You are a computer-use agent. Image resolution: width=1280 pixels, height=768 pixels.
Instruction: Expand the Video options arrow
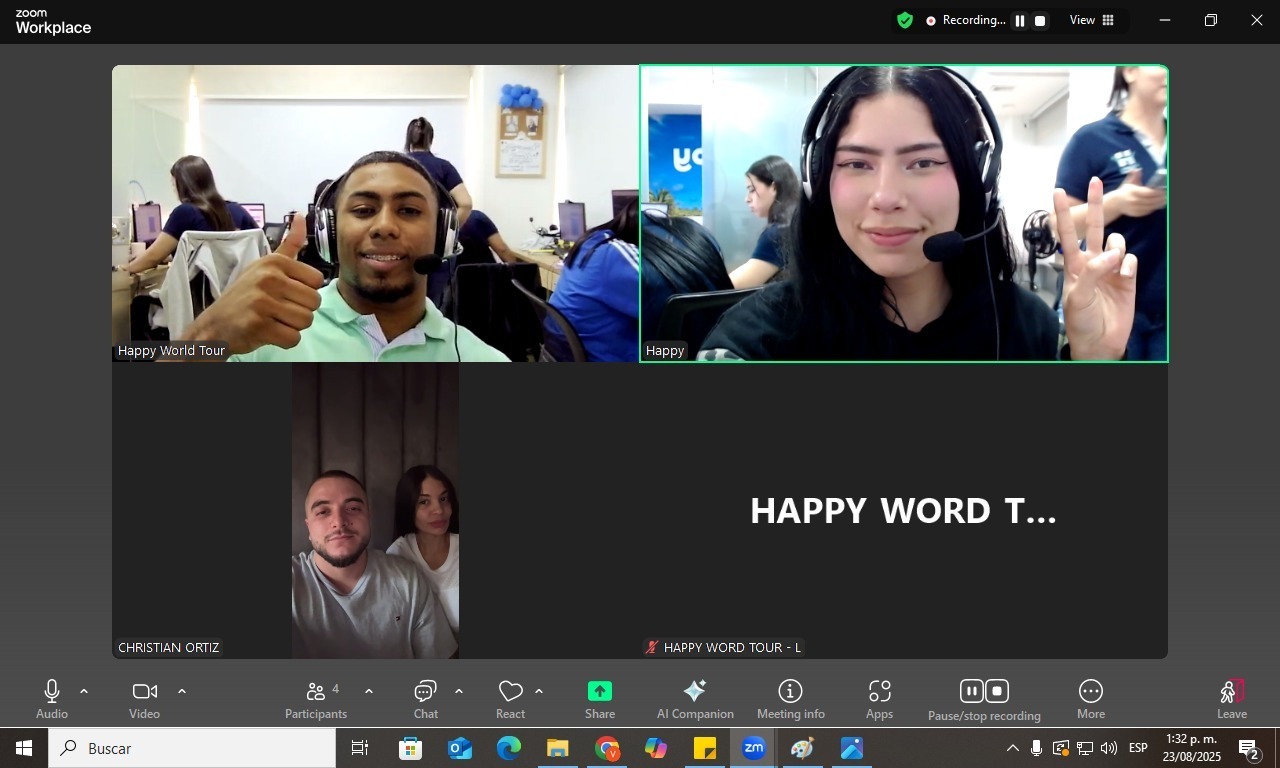point(182,691)
